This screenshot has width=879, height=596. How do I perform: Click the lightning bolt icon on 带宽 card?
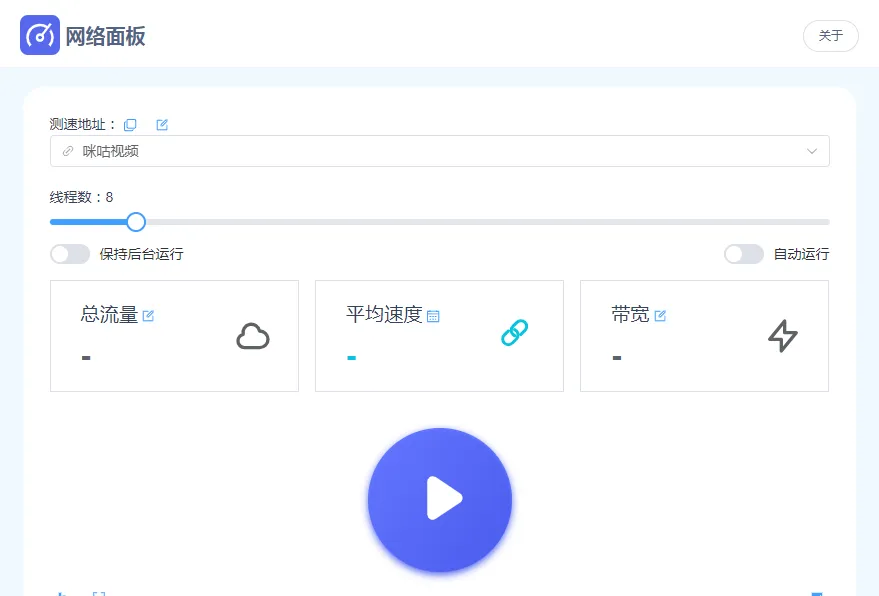coord(783,337)
